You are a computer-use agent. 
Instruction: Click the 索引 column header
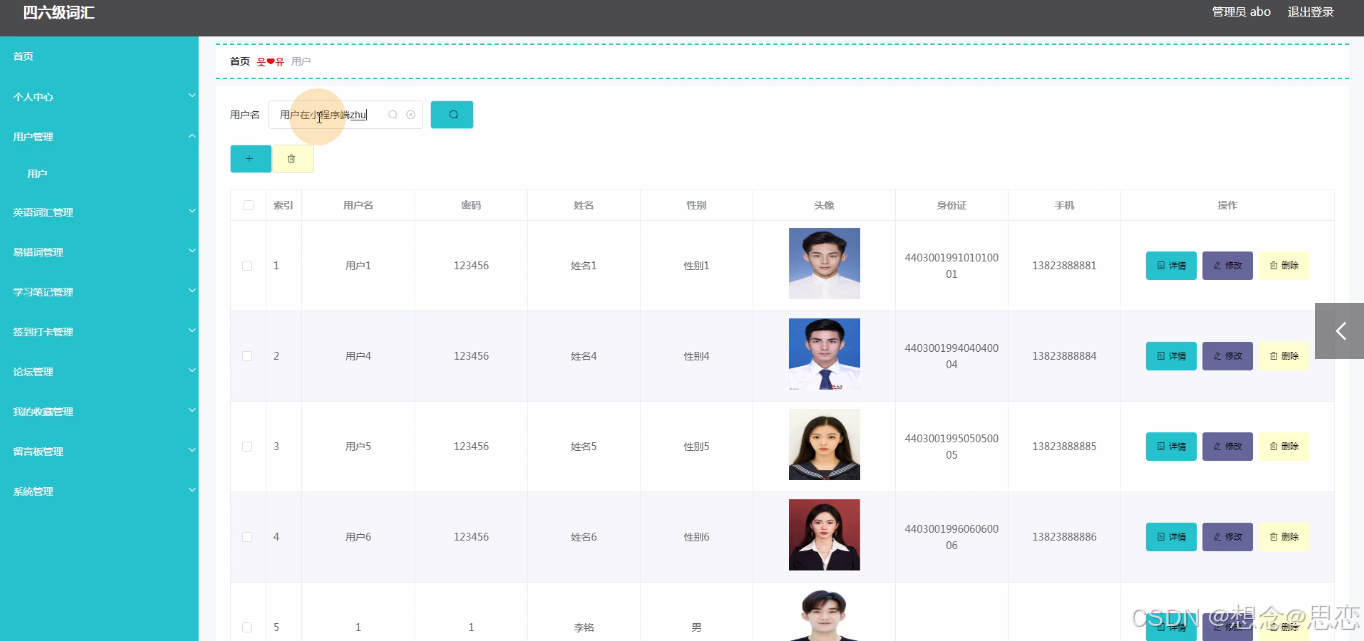click(x=283, y=205)
